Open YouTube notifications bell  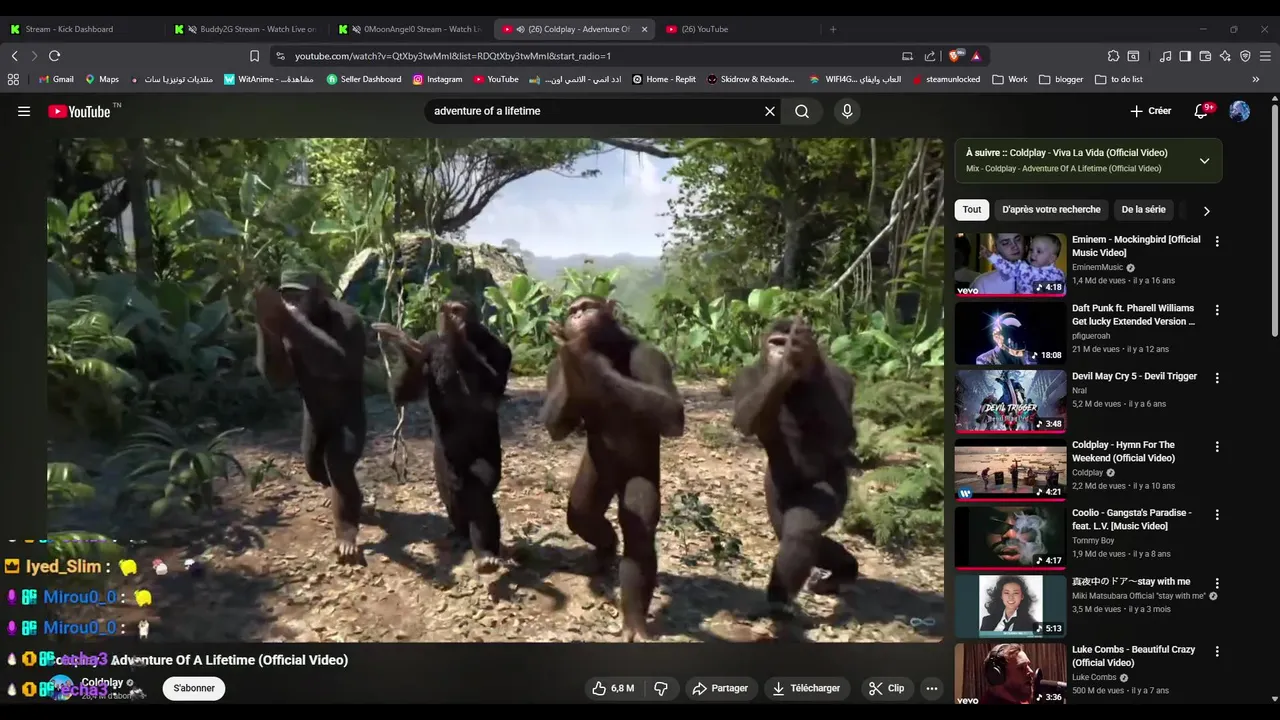point(1202,111)
